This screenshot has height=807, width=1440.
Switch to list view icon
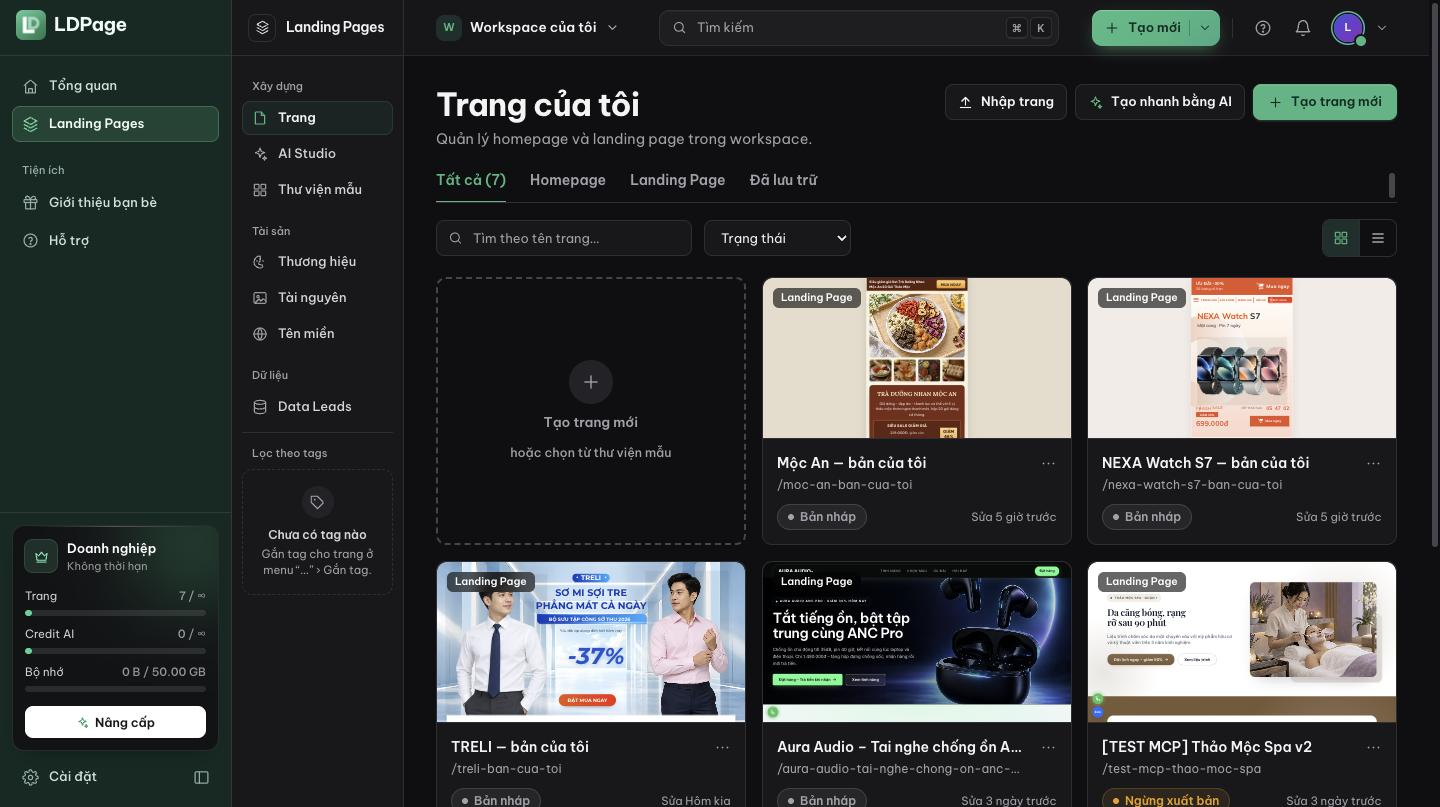click(x=1378, y=238)
